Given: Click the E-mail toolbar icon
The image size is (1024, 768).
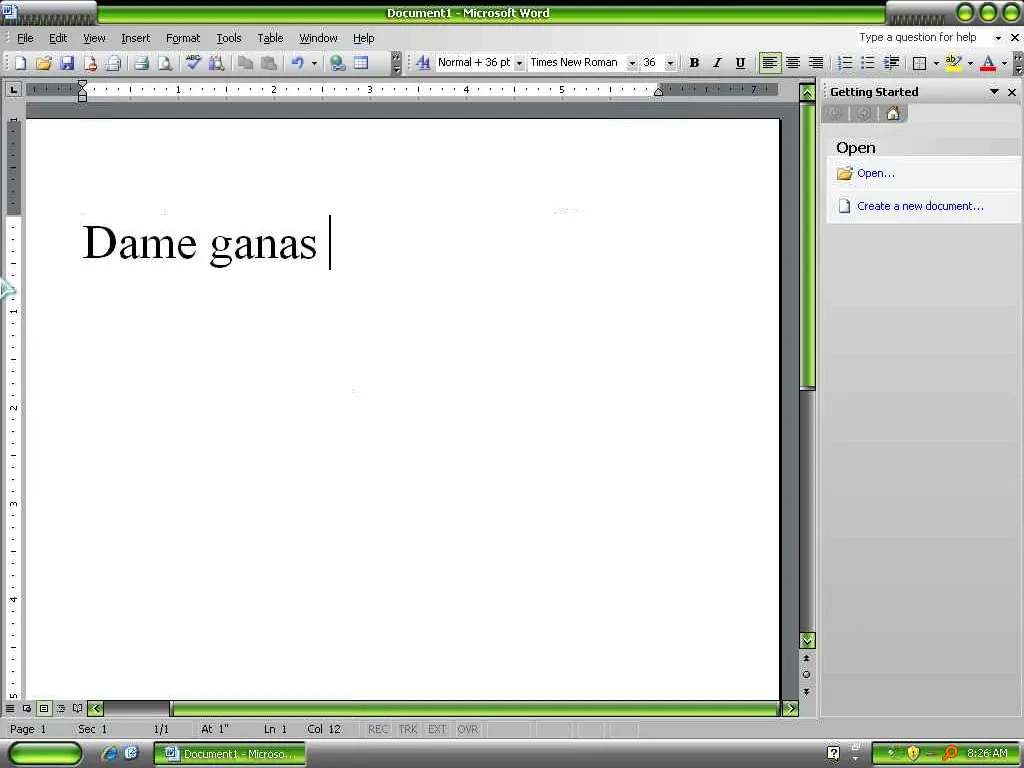Looking at the screenshot, I should click(114, 63).
